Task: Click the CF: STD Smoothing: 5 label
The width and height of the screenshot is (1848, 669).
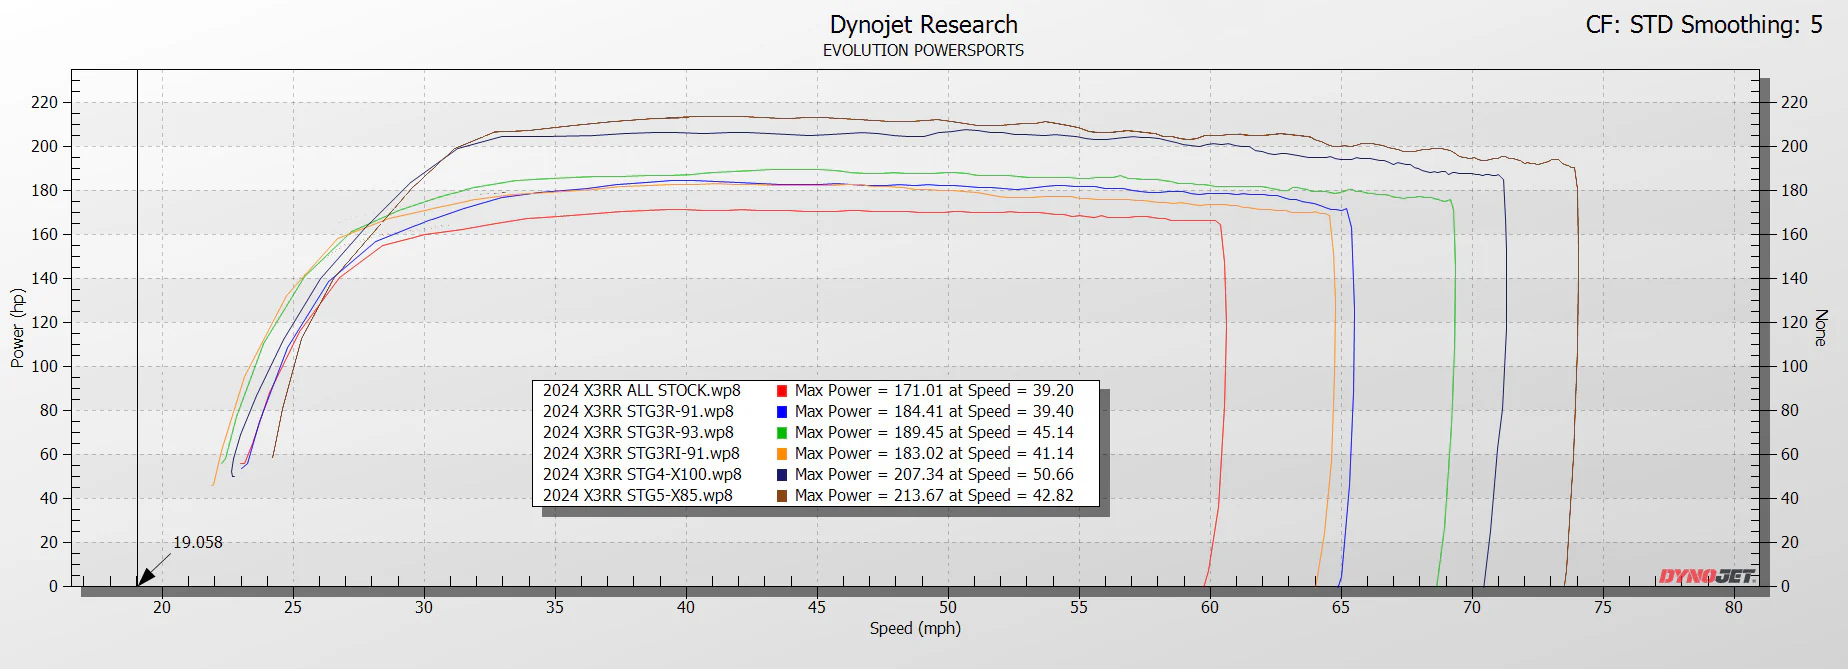Action: pos(1703,25)
